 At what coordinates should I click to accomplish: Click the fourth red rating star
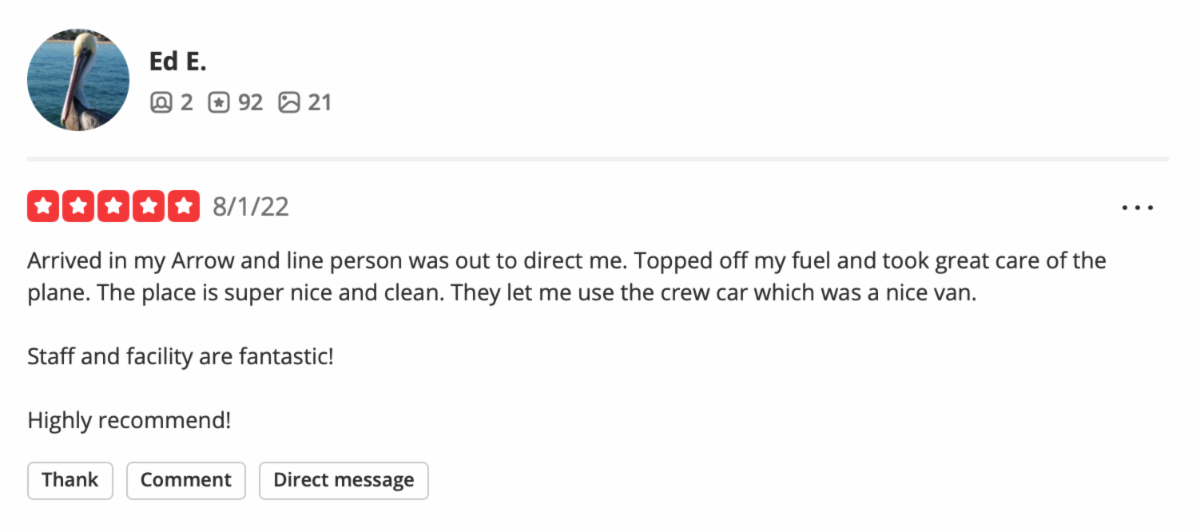(x=148, y=207)
